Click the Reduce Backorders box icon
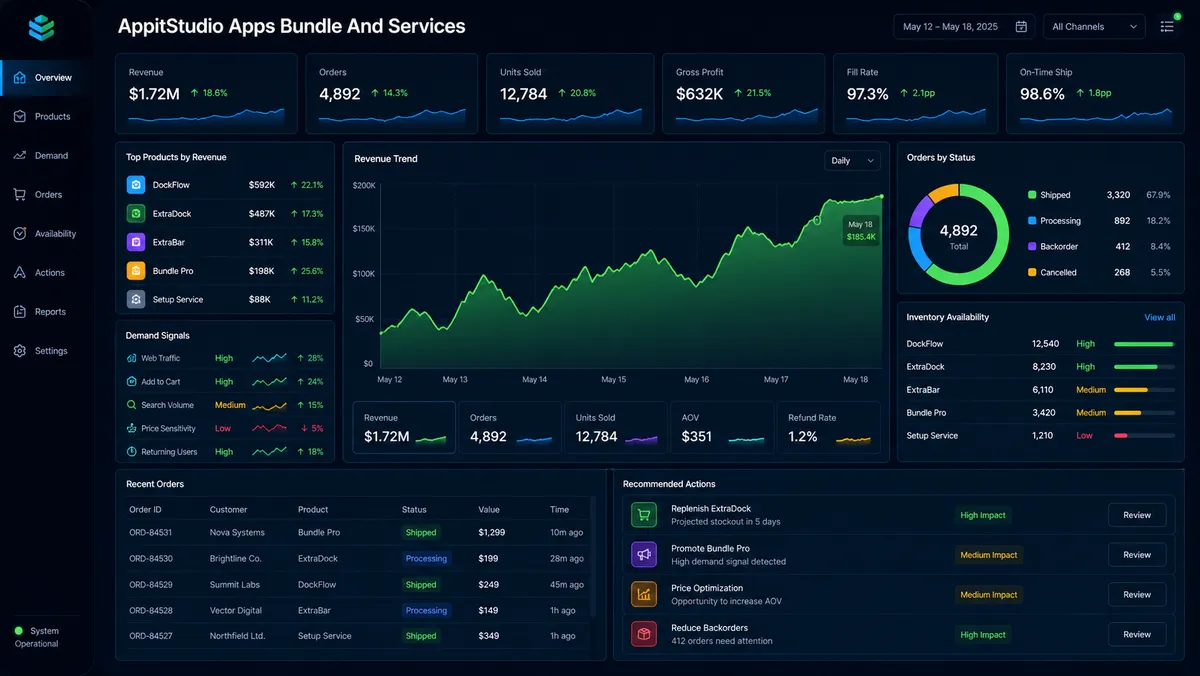This screenshot has height=676, width=1200. [x=643, y=634]
